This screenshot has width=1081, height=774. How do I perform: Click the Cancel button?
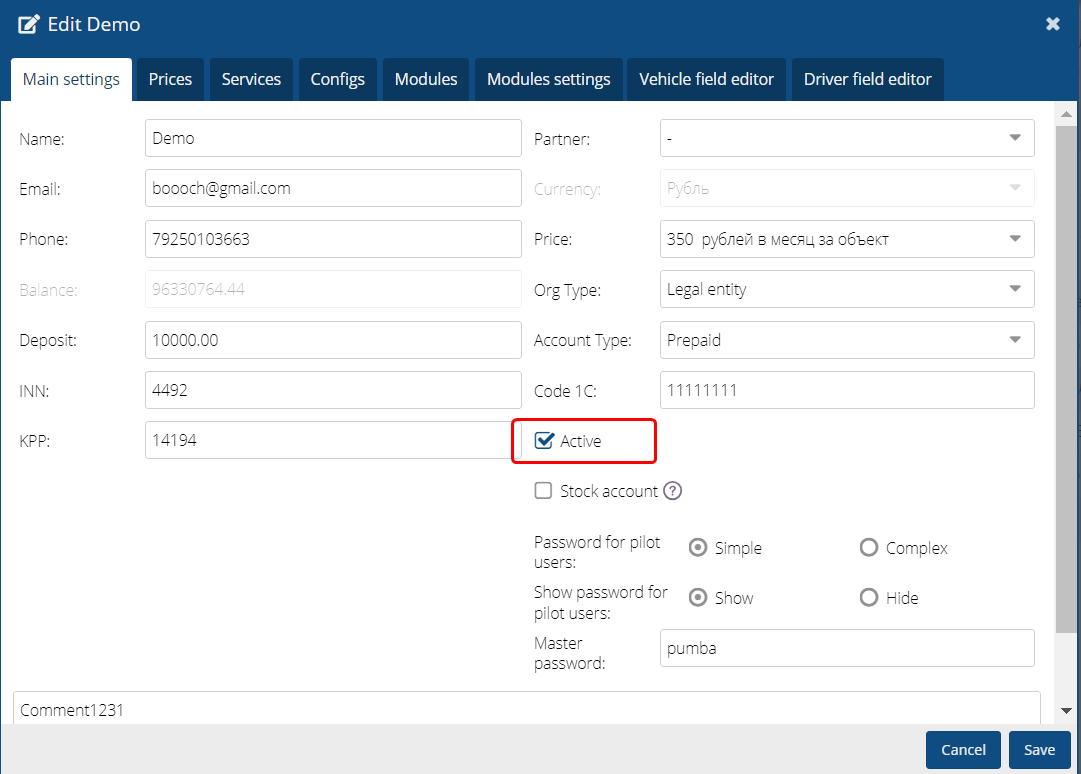963,750
